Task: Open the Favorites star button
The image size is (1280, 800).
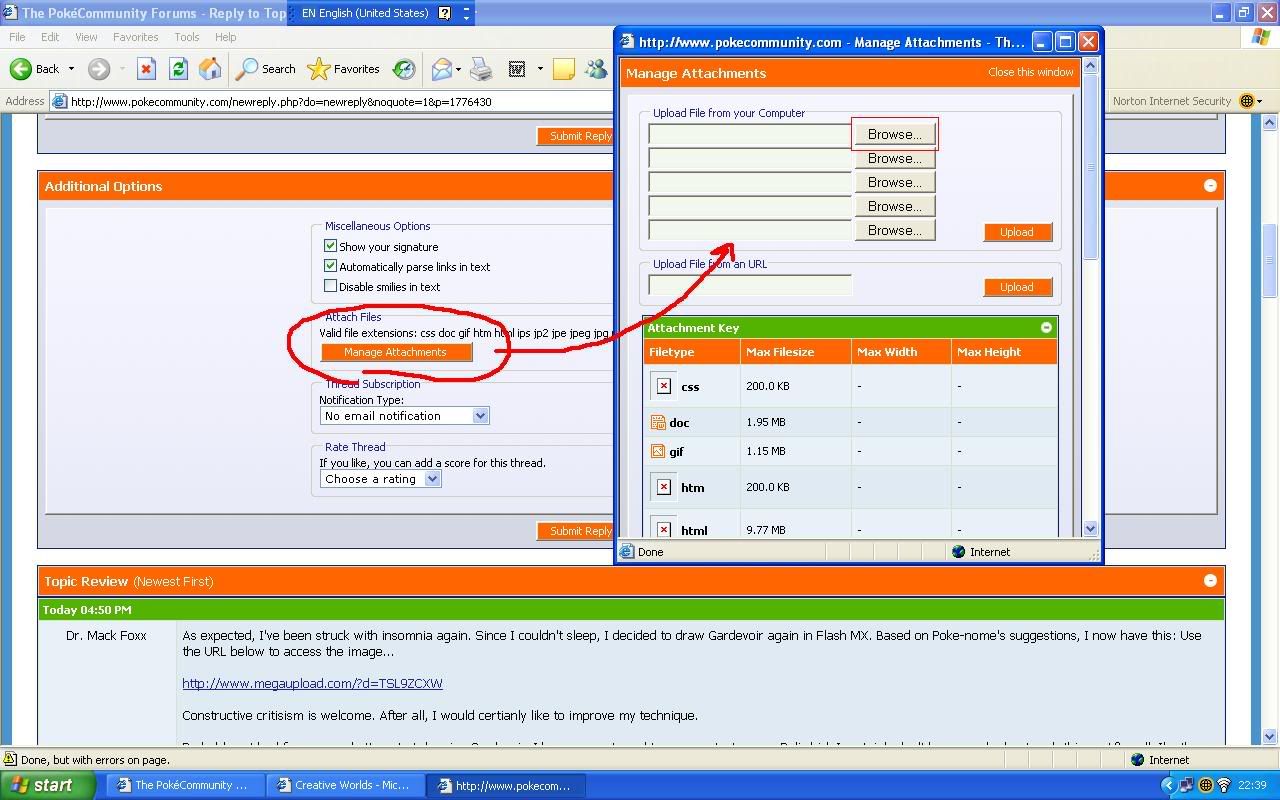Action: (x=344, y=69)
